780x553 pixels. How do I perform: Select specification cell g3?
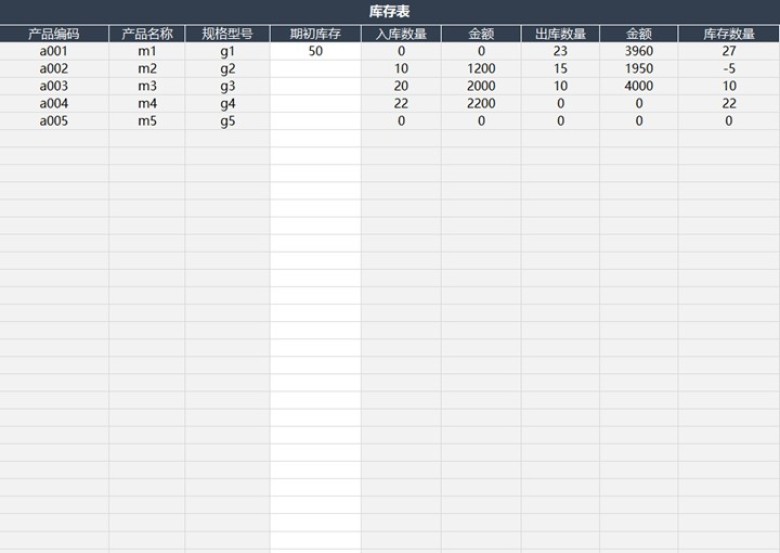click(x=227, y=86)
